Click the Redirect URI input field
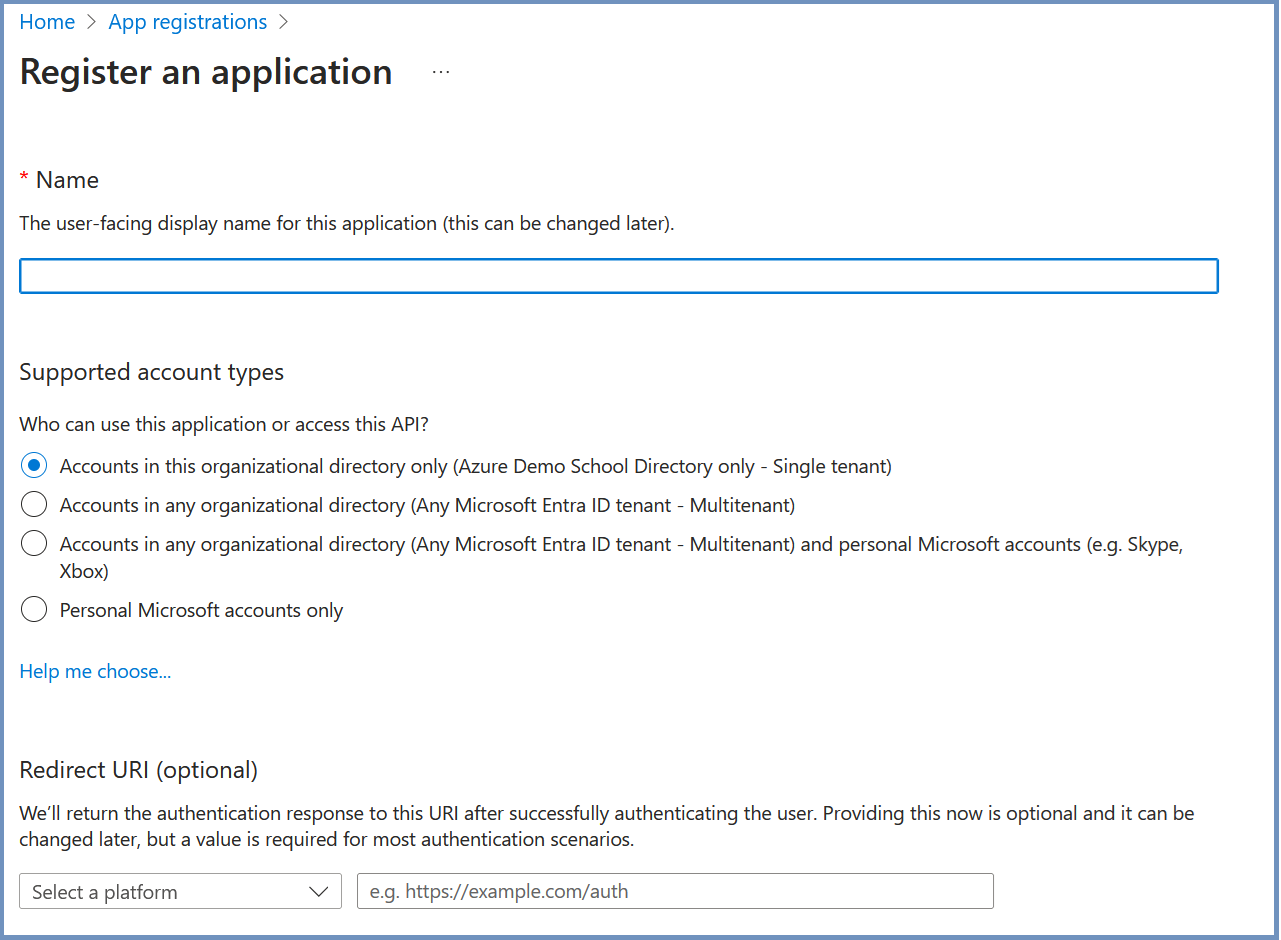This screenshot has width=1281, height=940. tap(675, 891)
